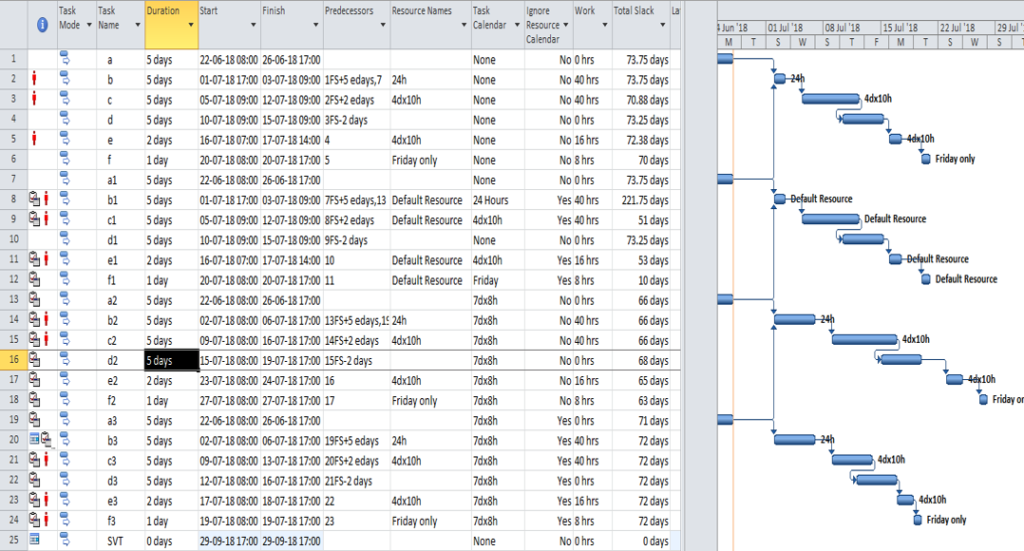The height and width of the screenshot is (551, 1024).
Task: Click the '29-09-18 17:00' Start cell for SVT
Action: (x=229, y=541)
